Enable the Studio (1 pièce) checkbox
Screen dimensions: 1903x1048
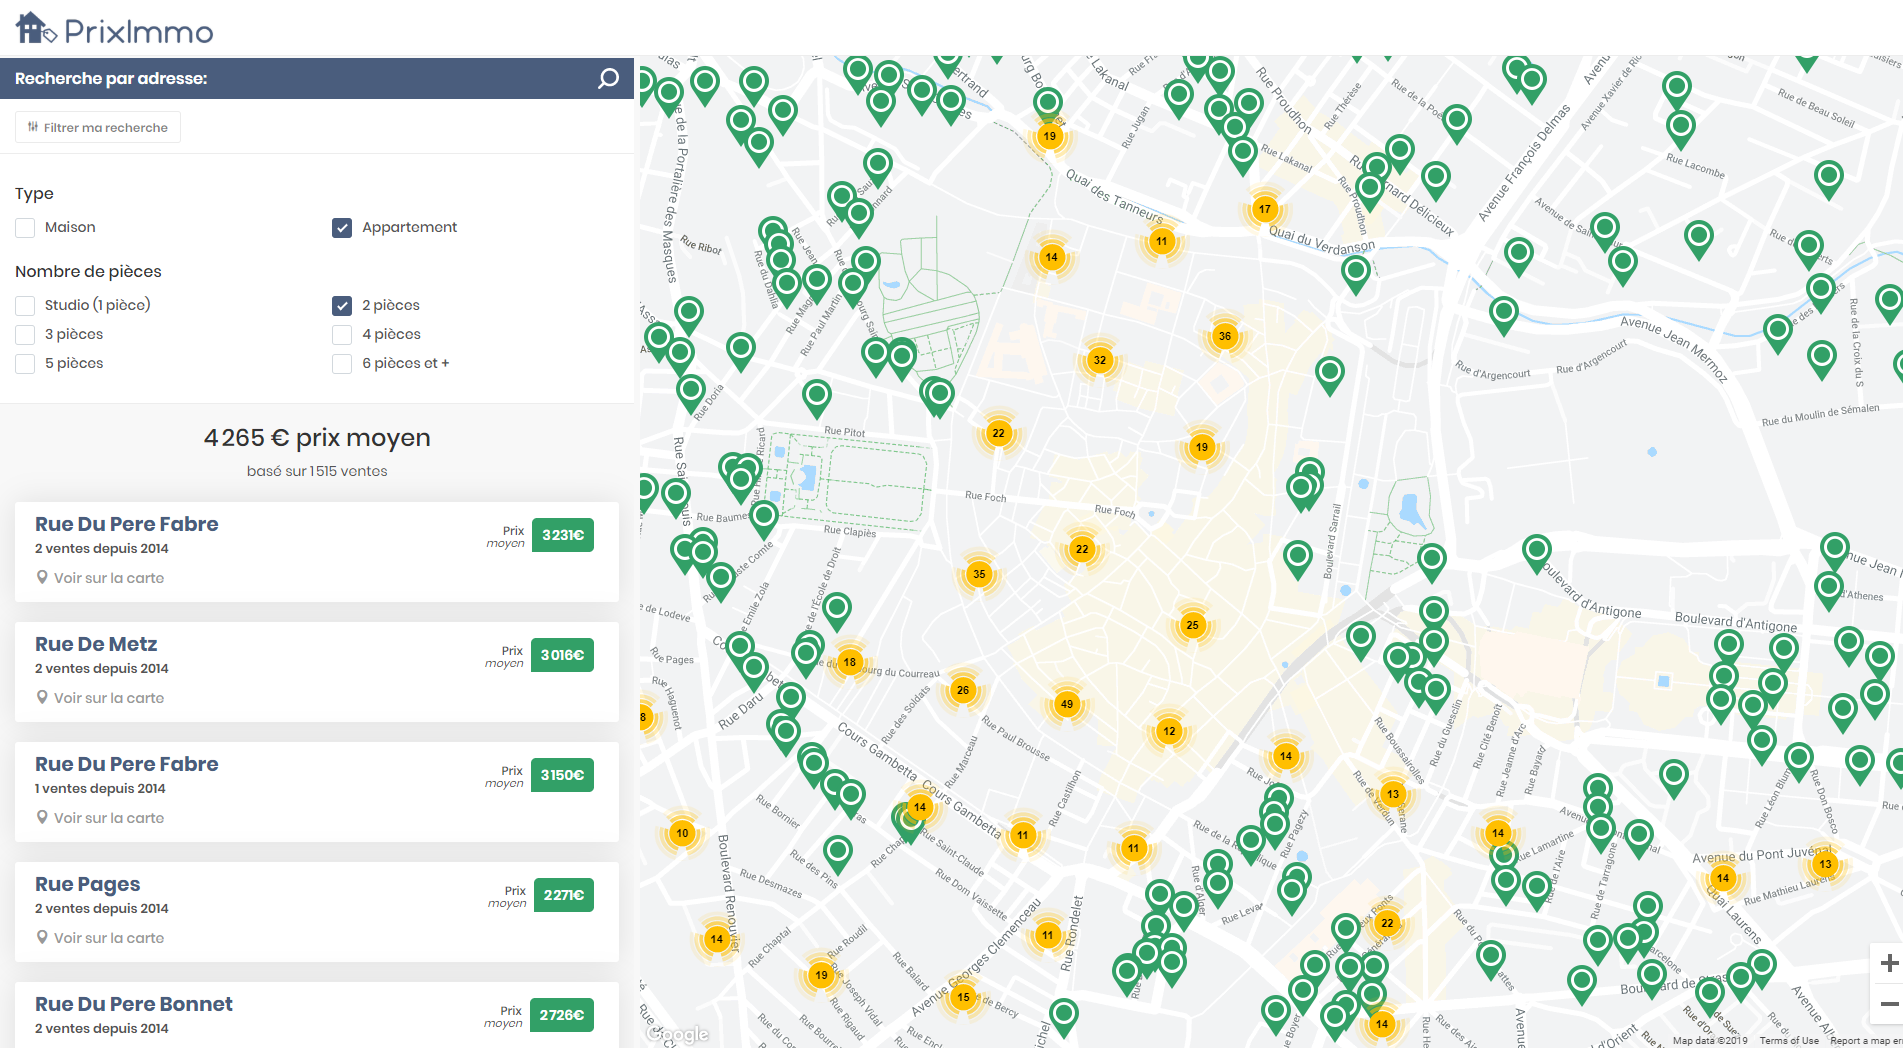25,306
